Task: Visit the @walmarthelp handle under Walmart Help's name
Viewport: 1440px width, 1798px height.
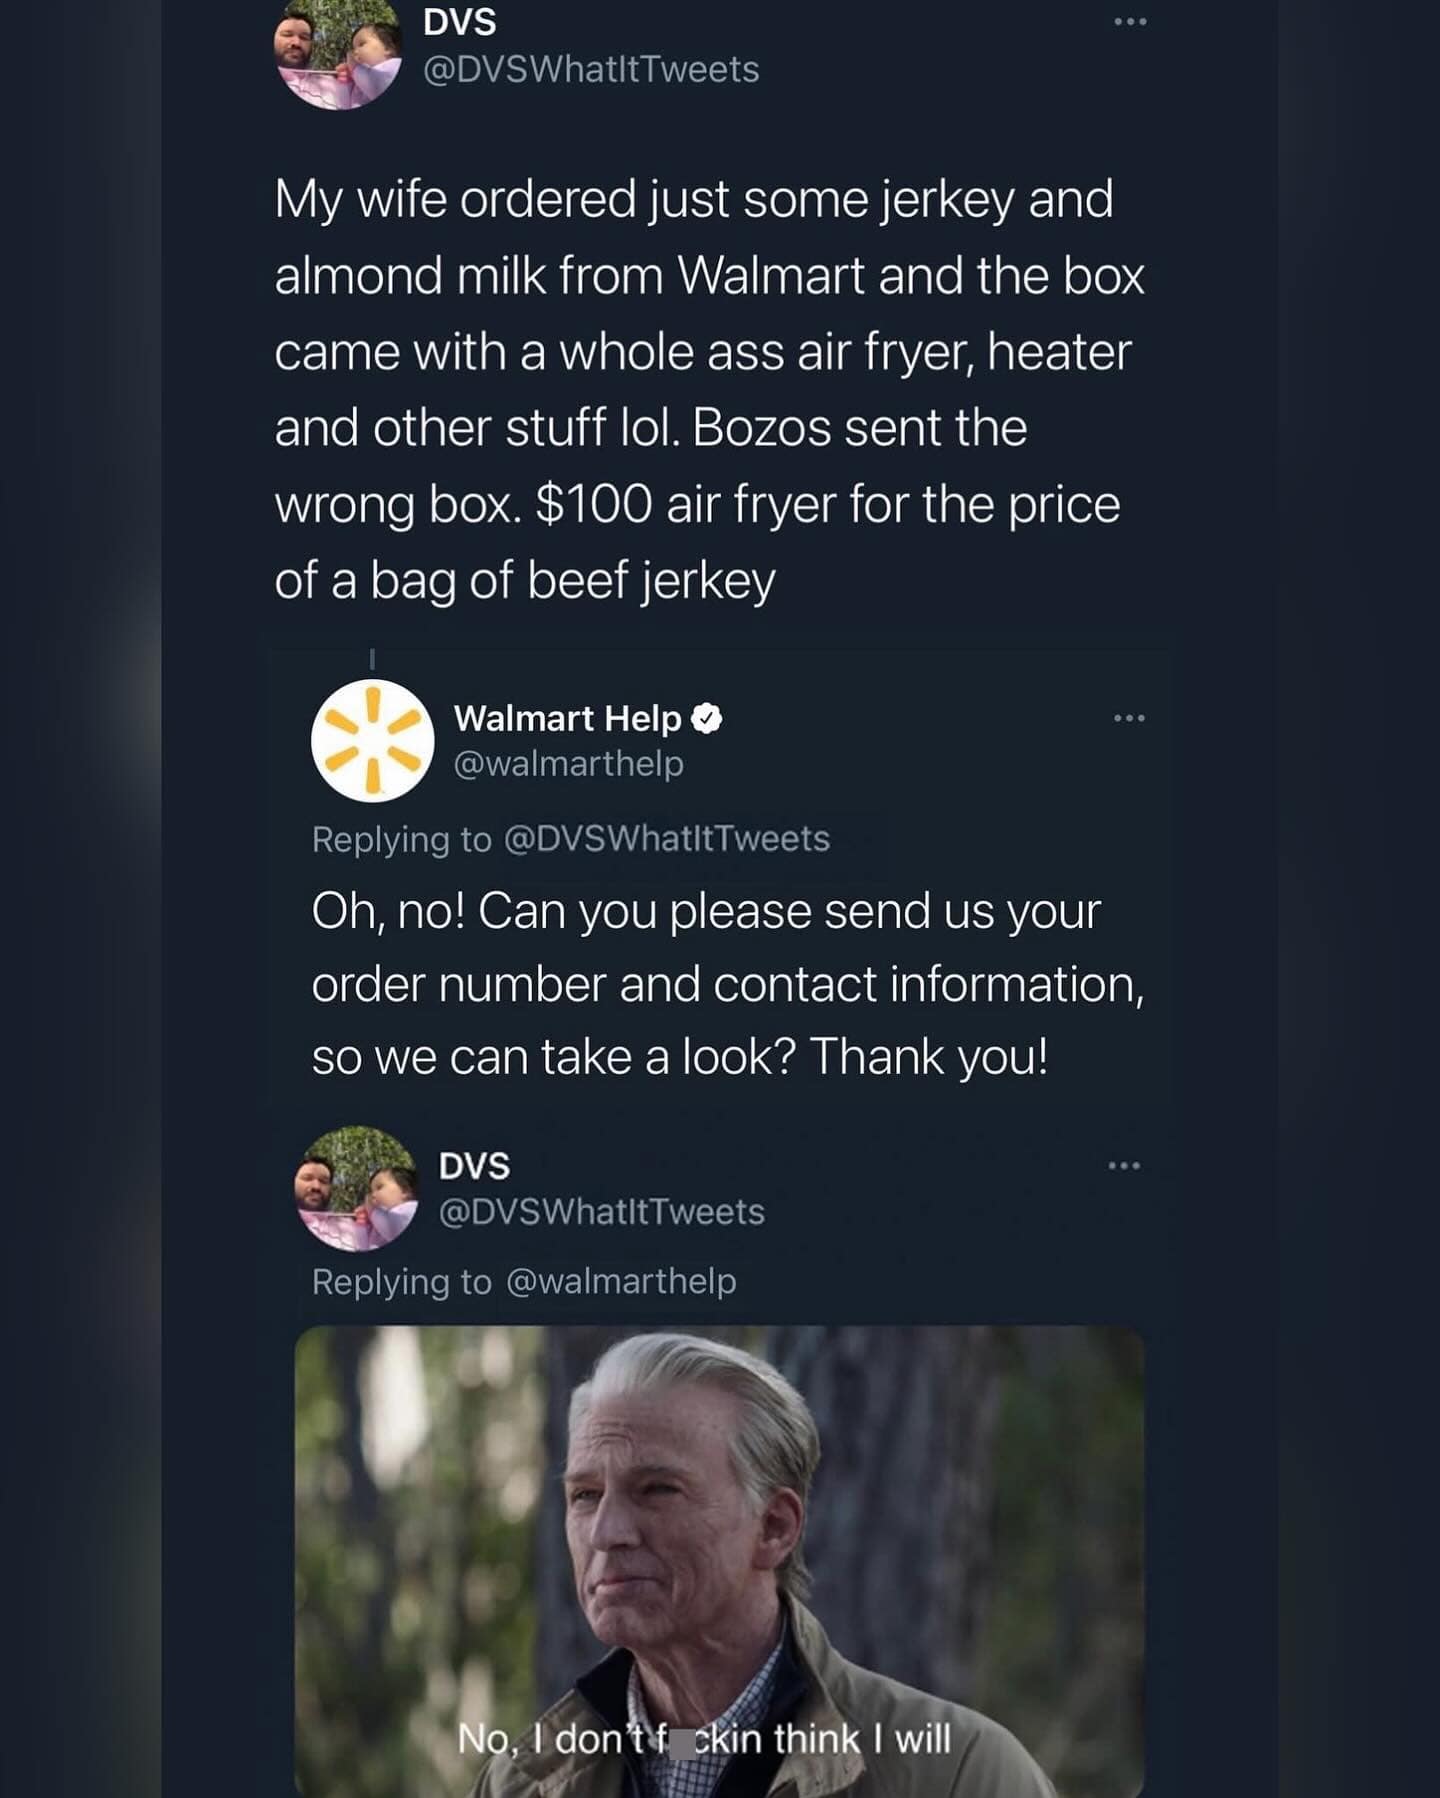Action: coord(568,763)
